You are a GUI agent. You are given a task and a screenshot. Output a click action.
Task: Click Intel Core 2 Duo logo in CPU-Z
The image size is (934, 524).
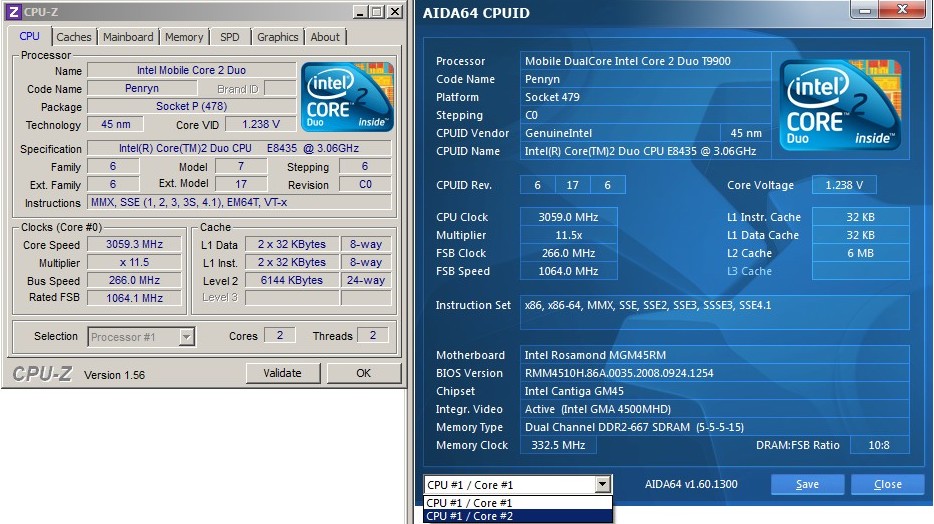click(347, 97)
